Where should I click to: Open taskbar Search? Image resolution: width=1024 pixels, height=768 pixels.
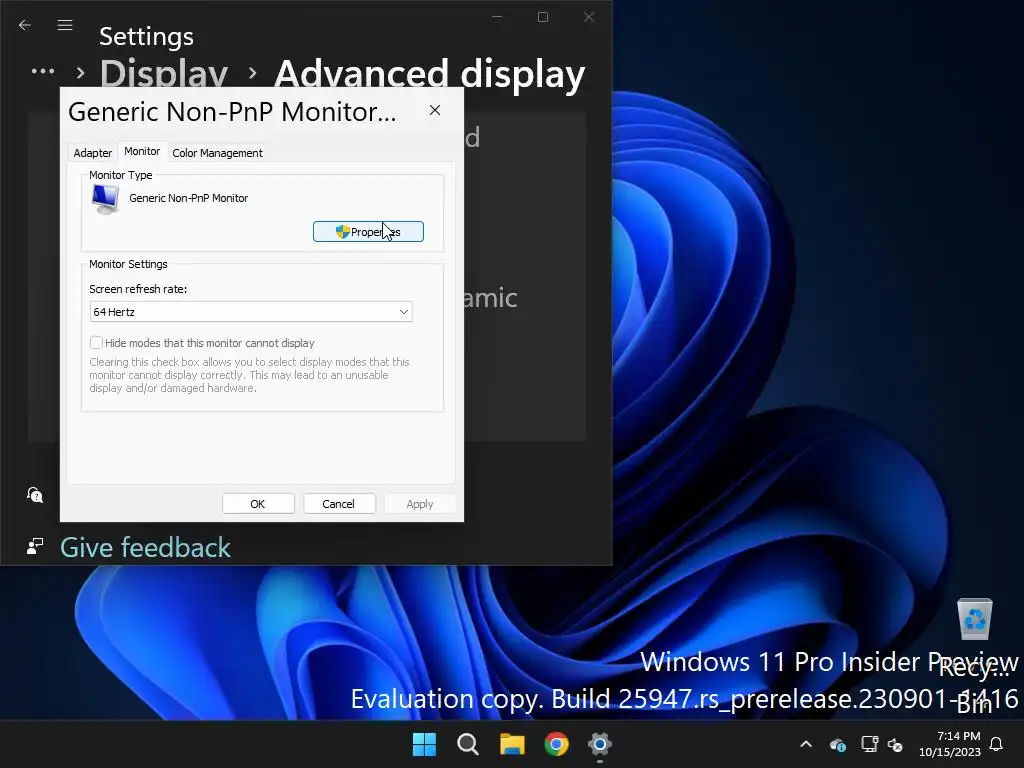468,744
